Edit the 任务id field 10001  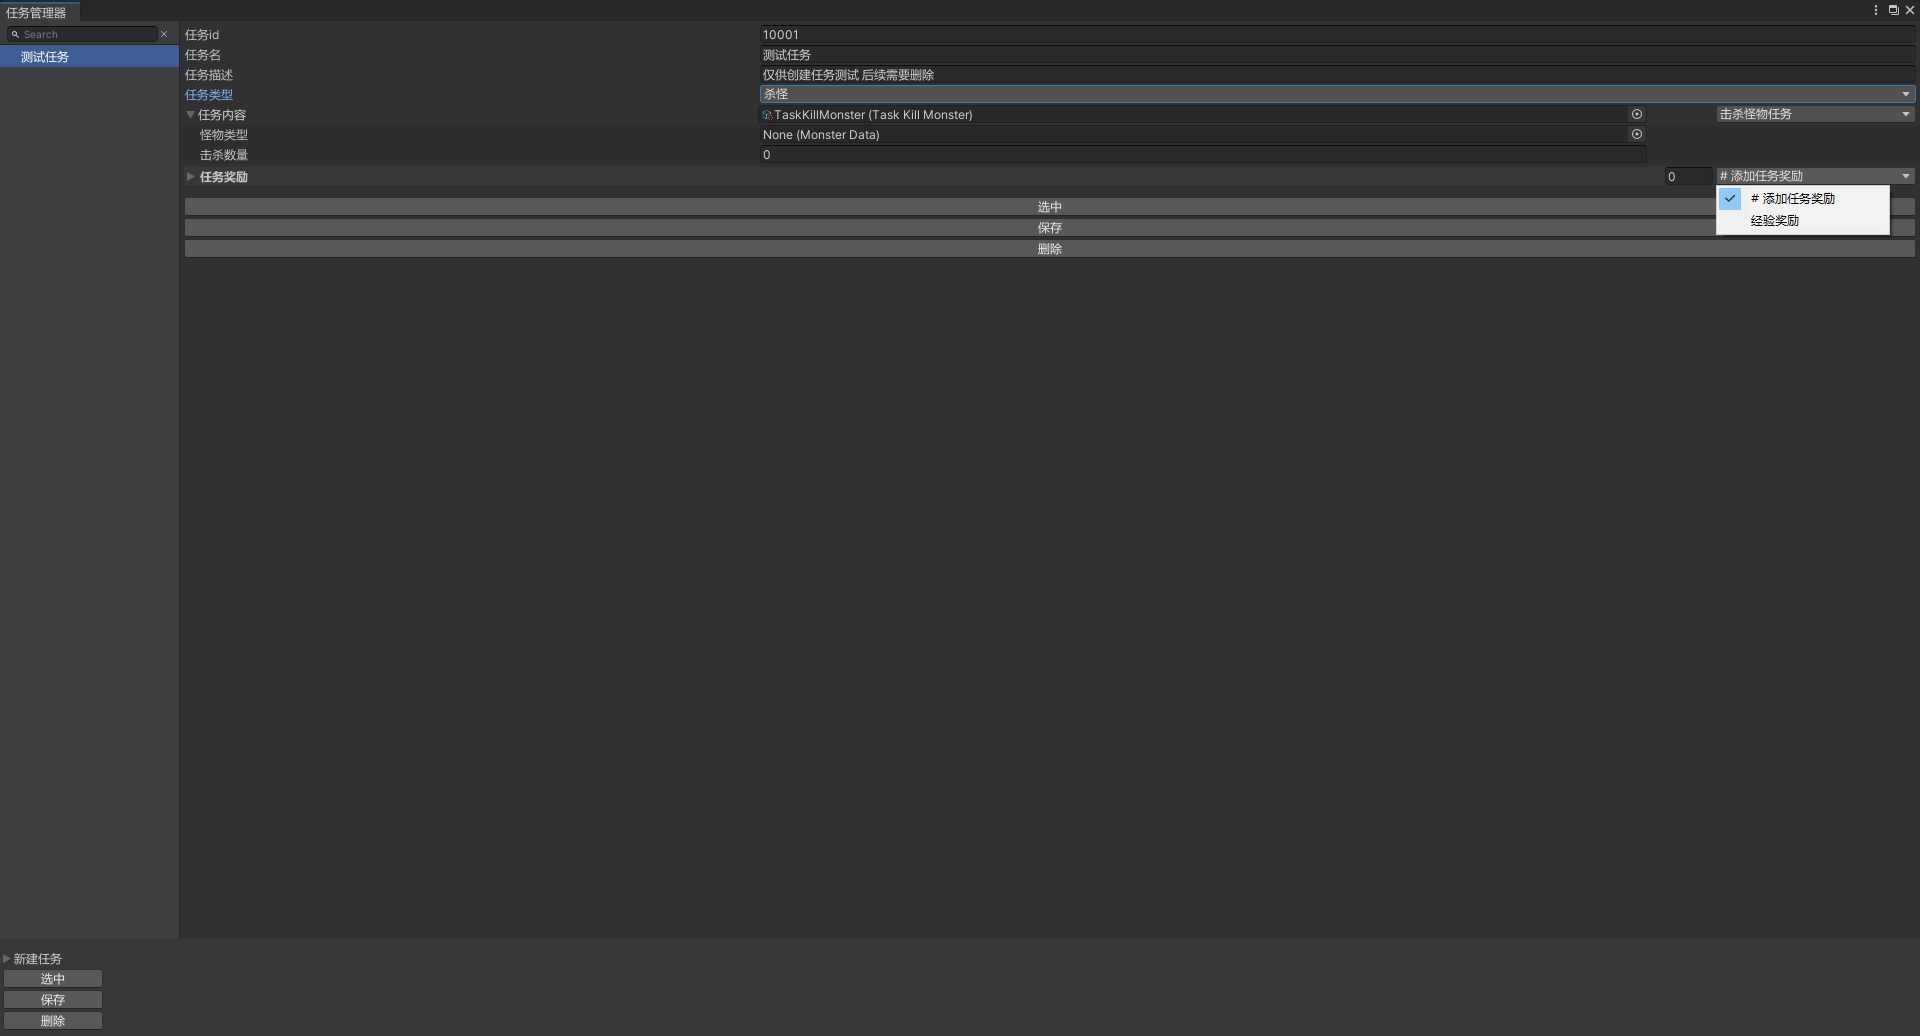tap(1337, 35)
